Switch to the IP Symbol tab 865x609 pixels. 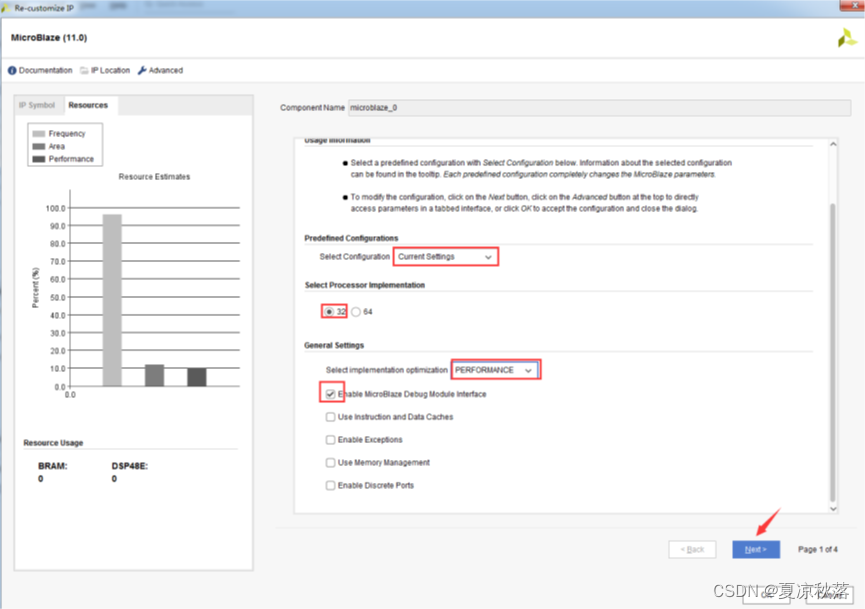(37, 105)
